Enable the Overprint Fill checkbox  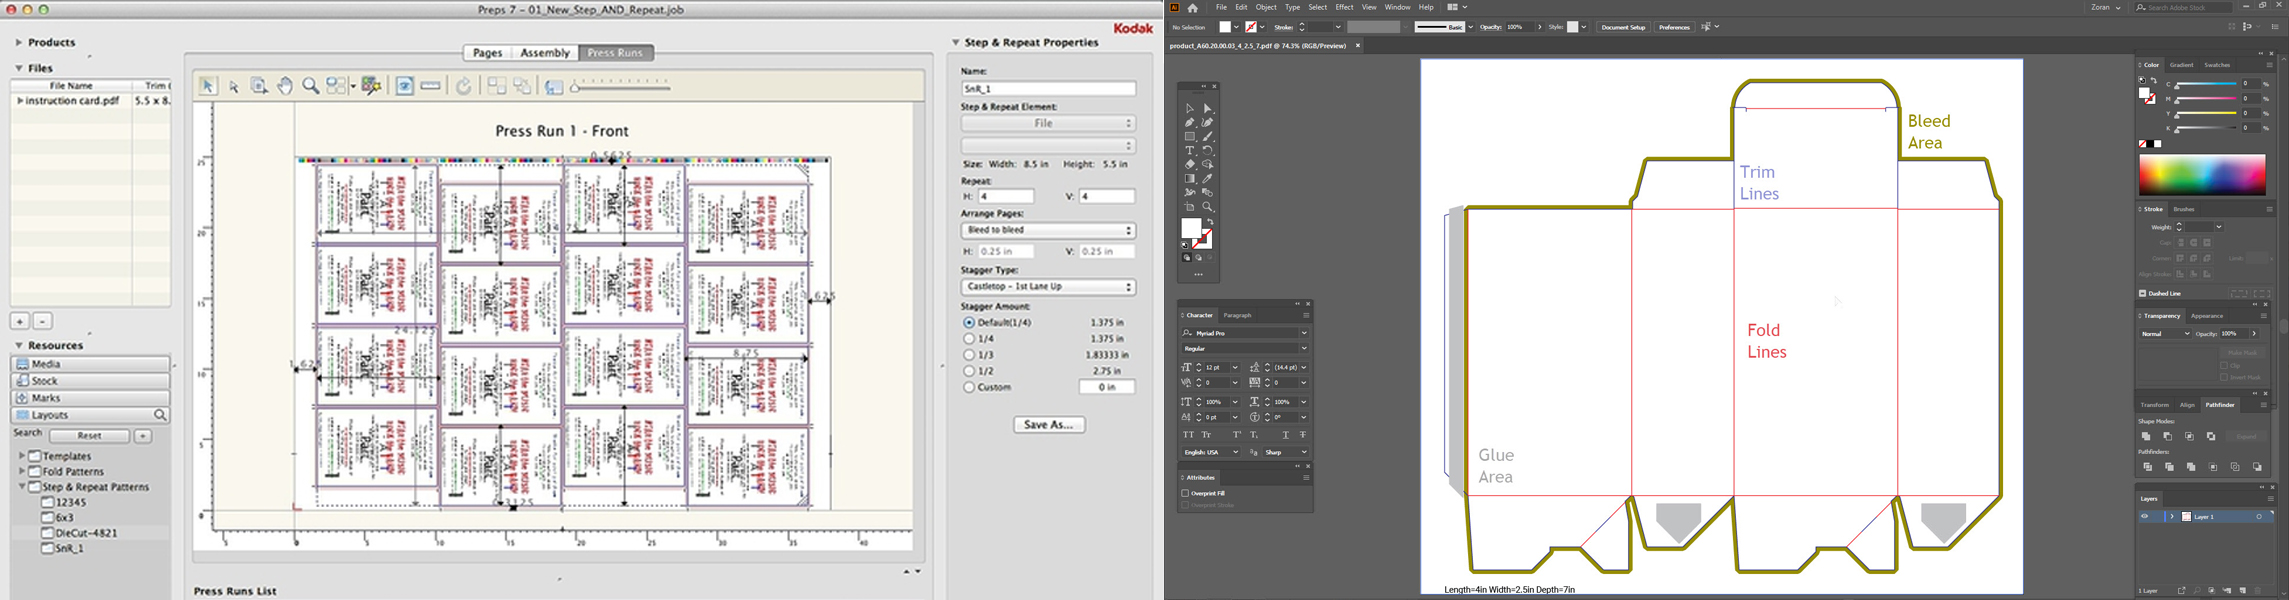(x=1185, y=493)
